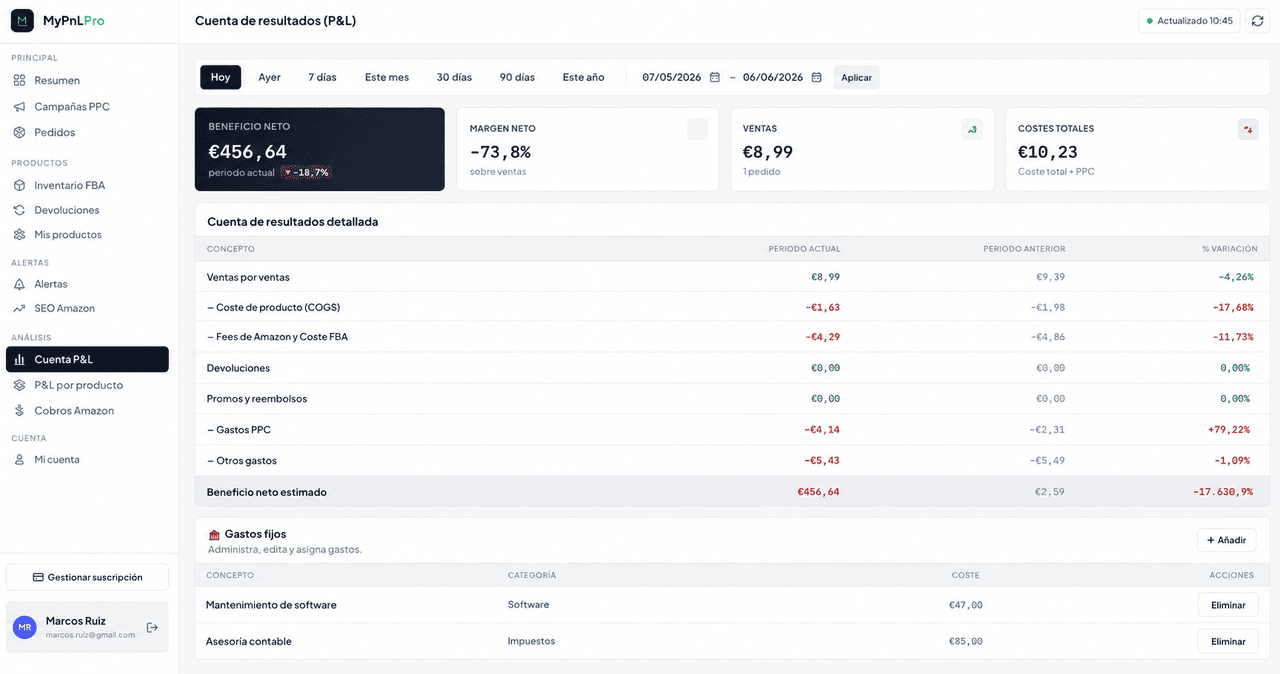Image resolution: width=1280 pixels, height=674 pixels.
Task: Click the Actualizado 10:45 status badge
Action: point(1189,21)
